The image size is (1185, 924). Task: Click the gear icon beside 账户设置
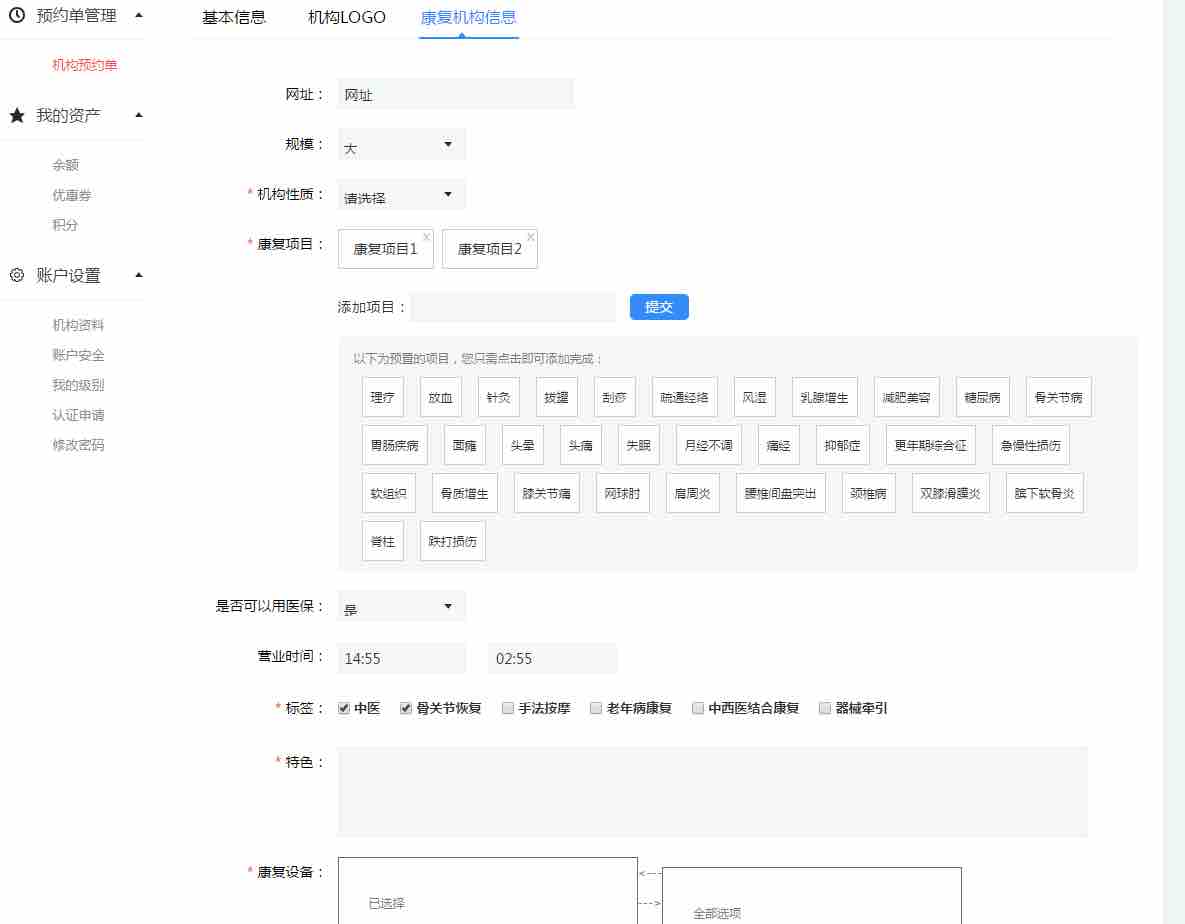click(x=16, y=275)
